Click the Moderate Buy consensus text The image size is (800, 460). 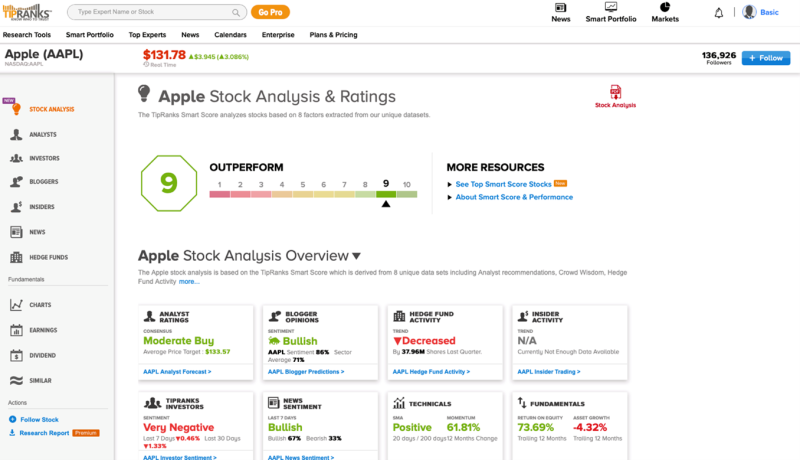click(179, 341)
